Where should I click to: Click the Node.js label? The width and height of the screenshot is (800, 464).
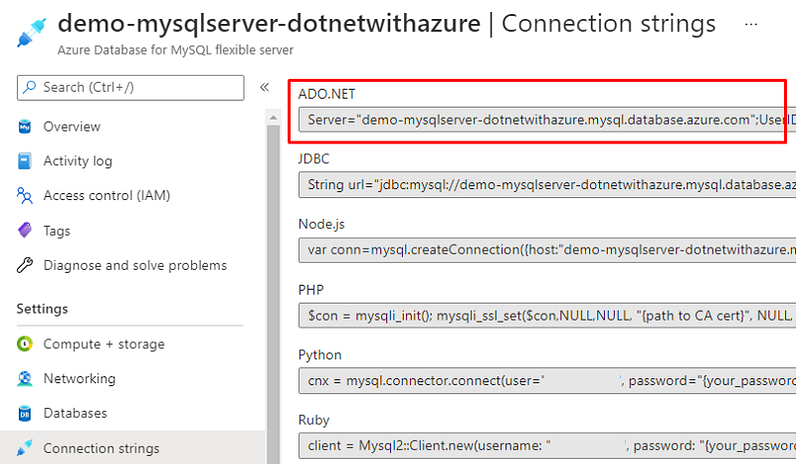(321, 224)
